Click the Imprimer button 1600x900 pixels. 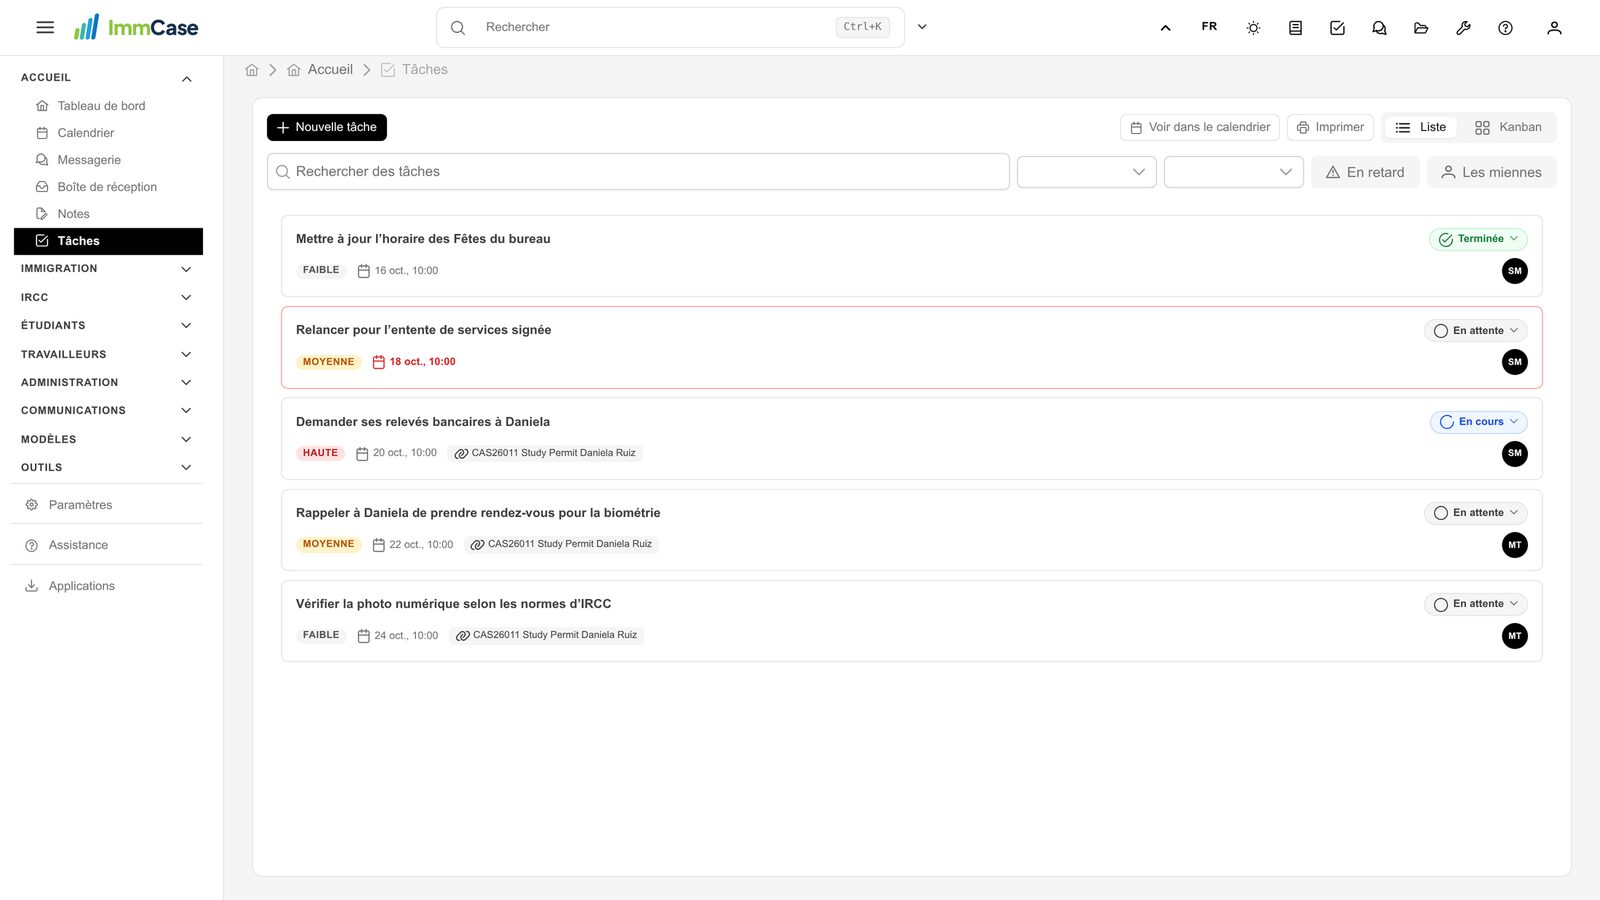point(1330,127)
